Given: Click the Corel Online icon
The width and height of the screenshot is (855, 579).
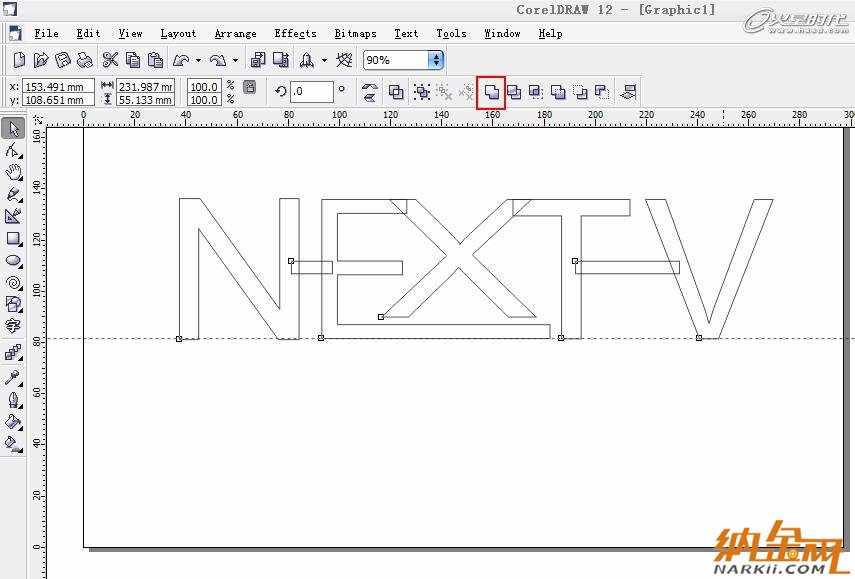Looking at the screenshot, I should pyautogui.click(x=344, y=59).
